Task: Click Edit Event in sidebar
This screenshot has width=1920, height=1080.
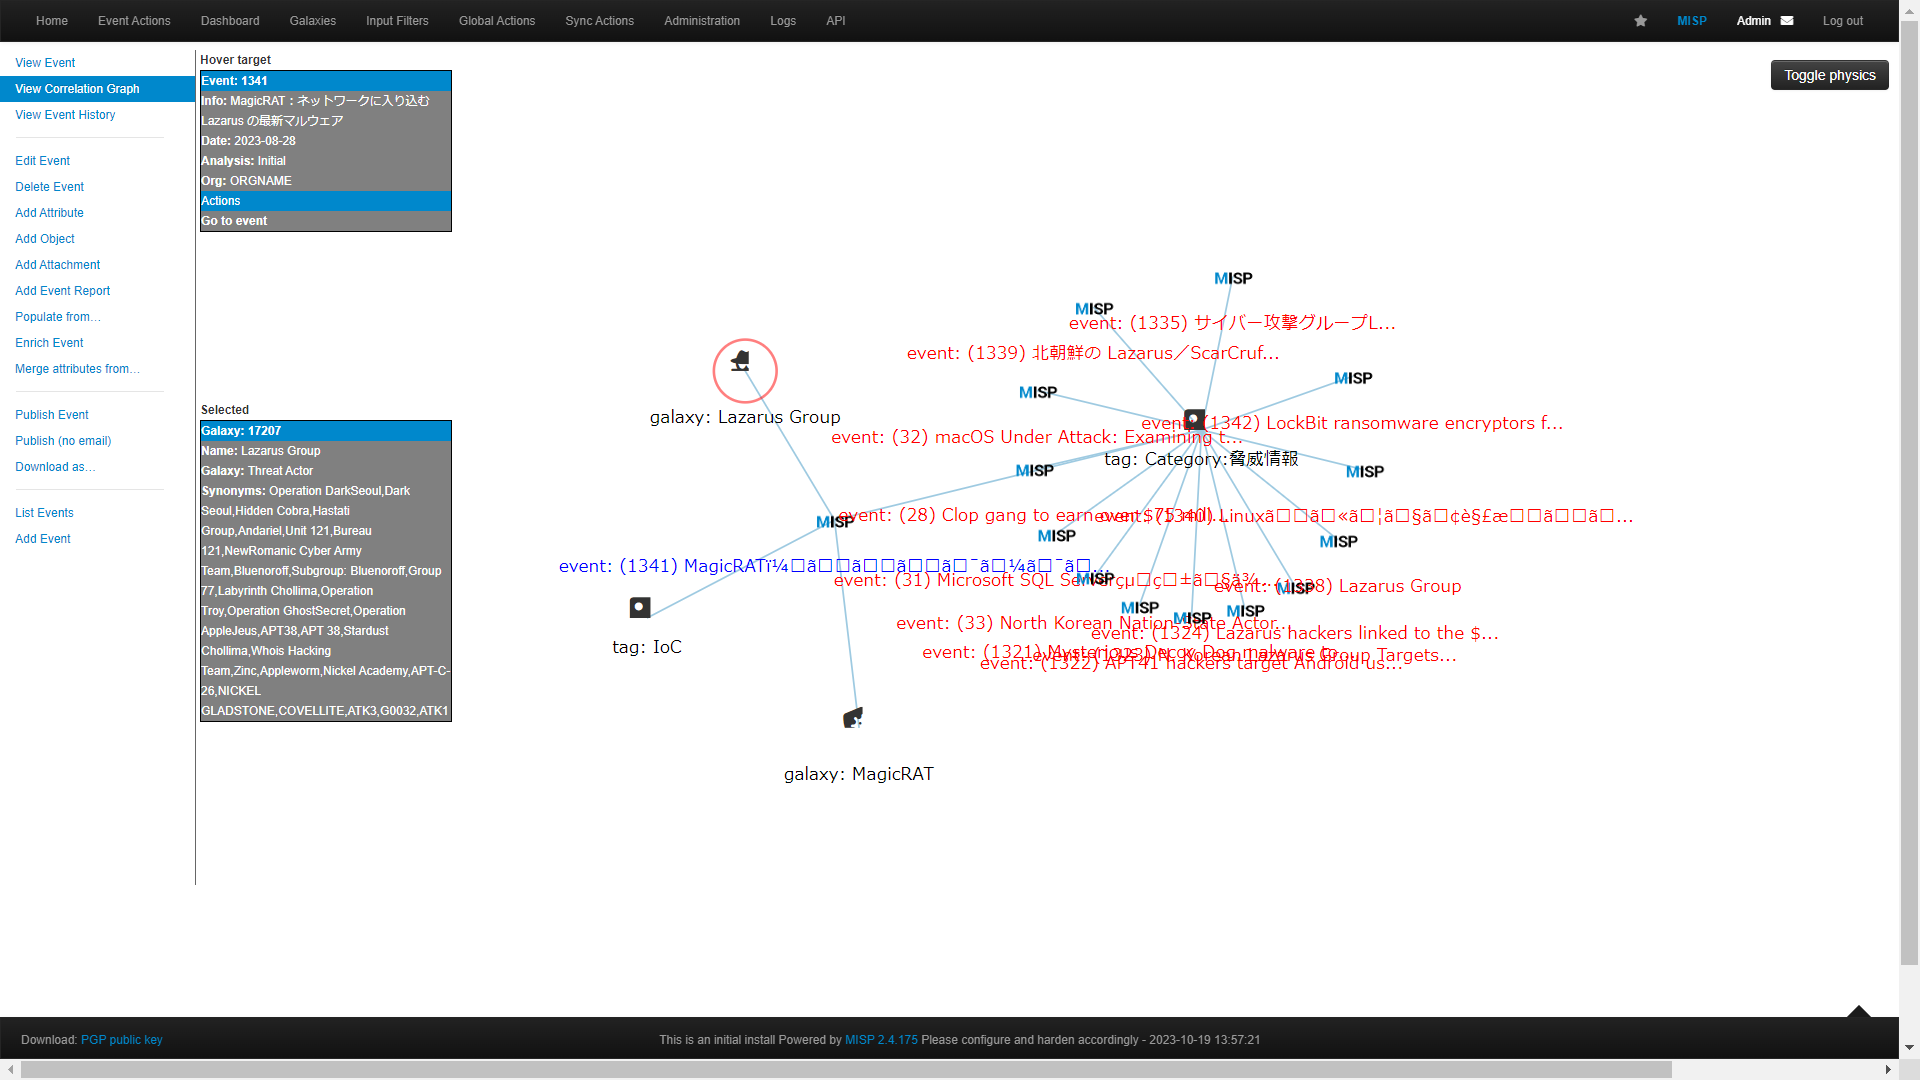Action: click(x=42, y=161)
